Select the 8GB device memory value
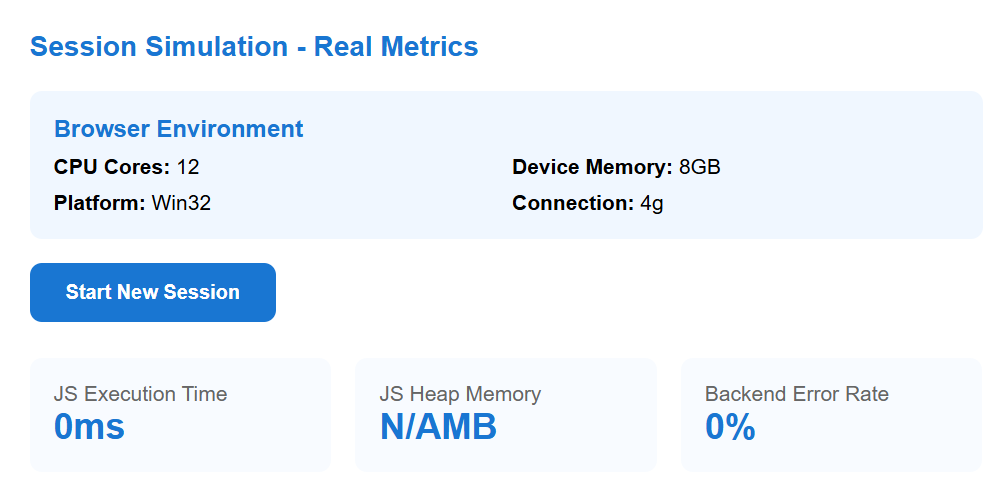Screen dimensions: 1000x489 [699, 167]
